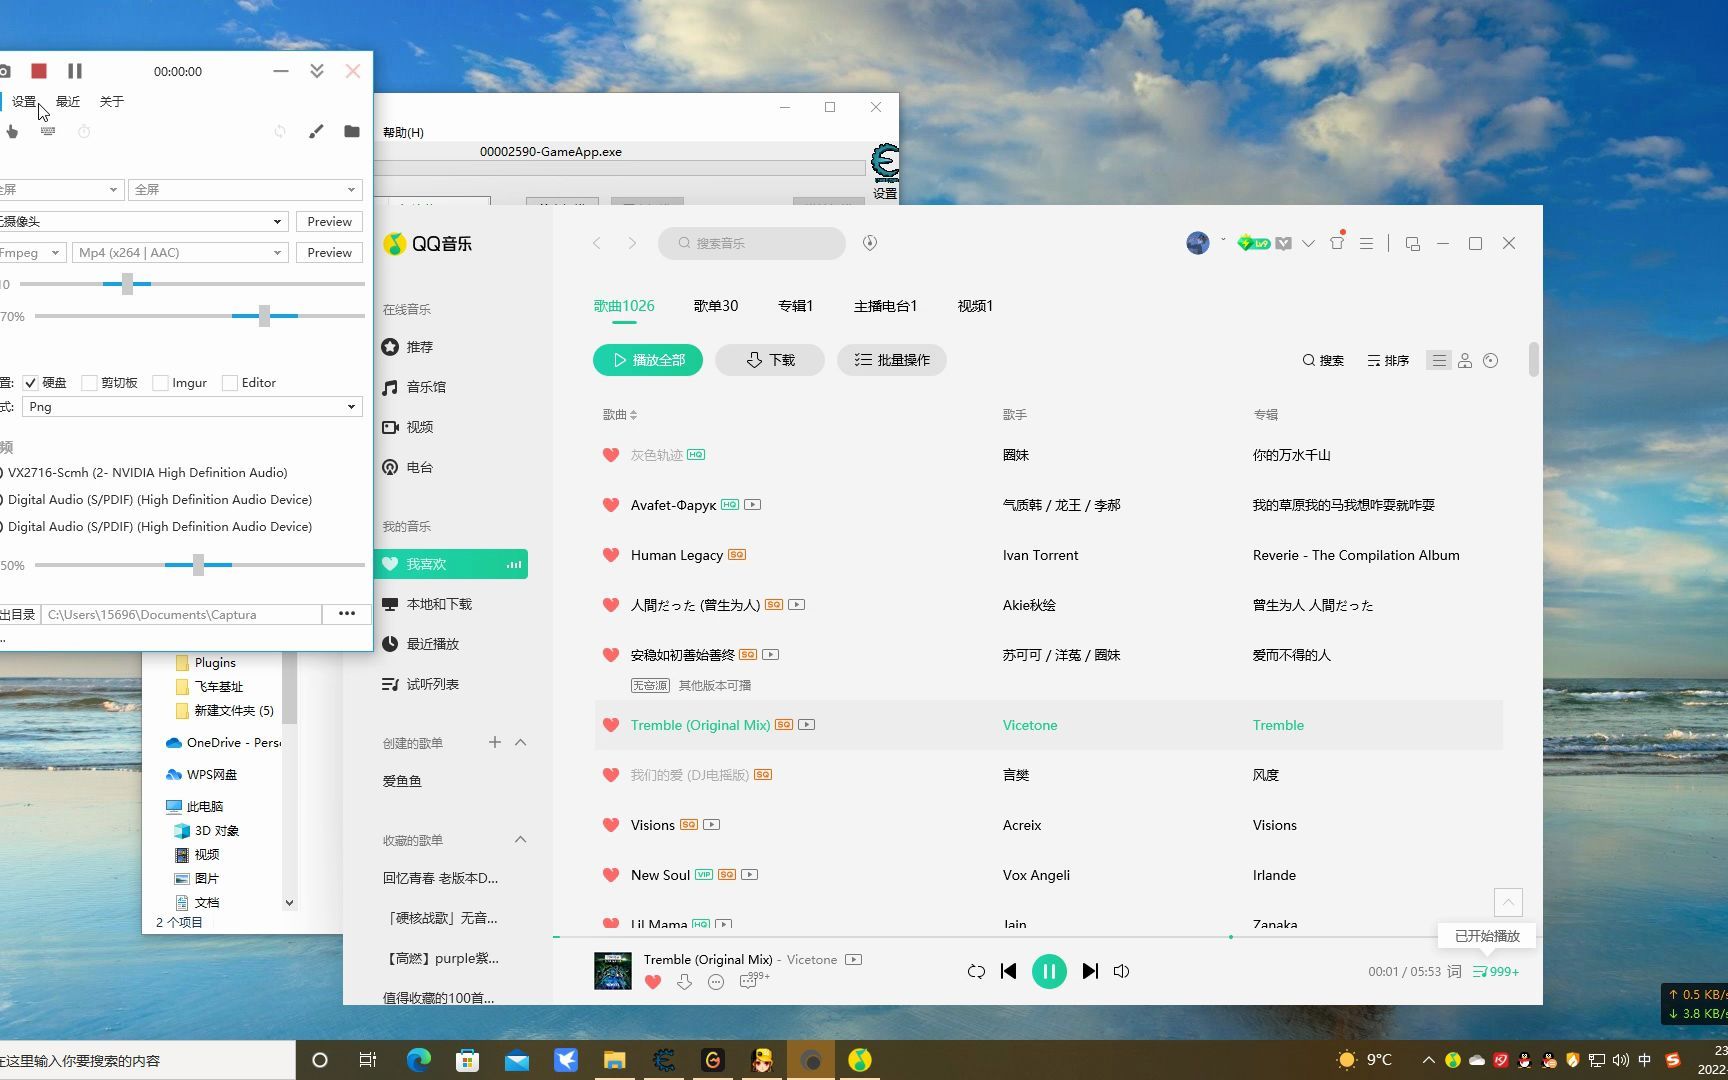Toggle mouse click overlay hand icon
The height and width of the screenshot is (1080, 1728).
tap(12, 131)
